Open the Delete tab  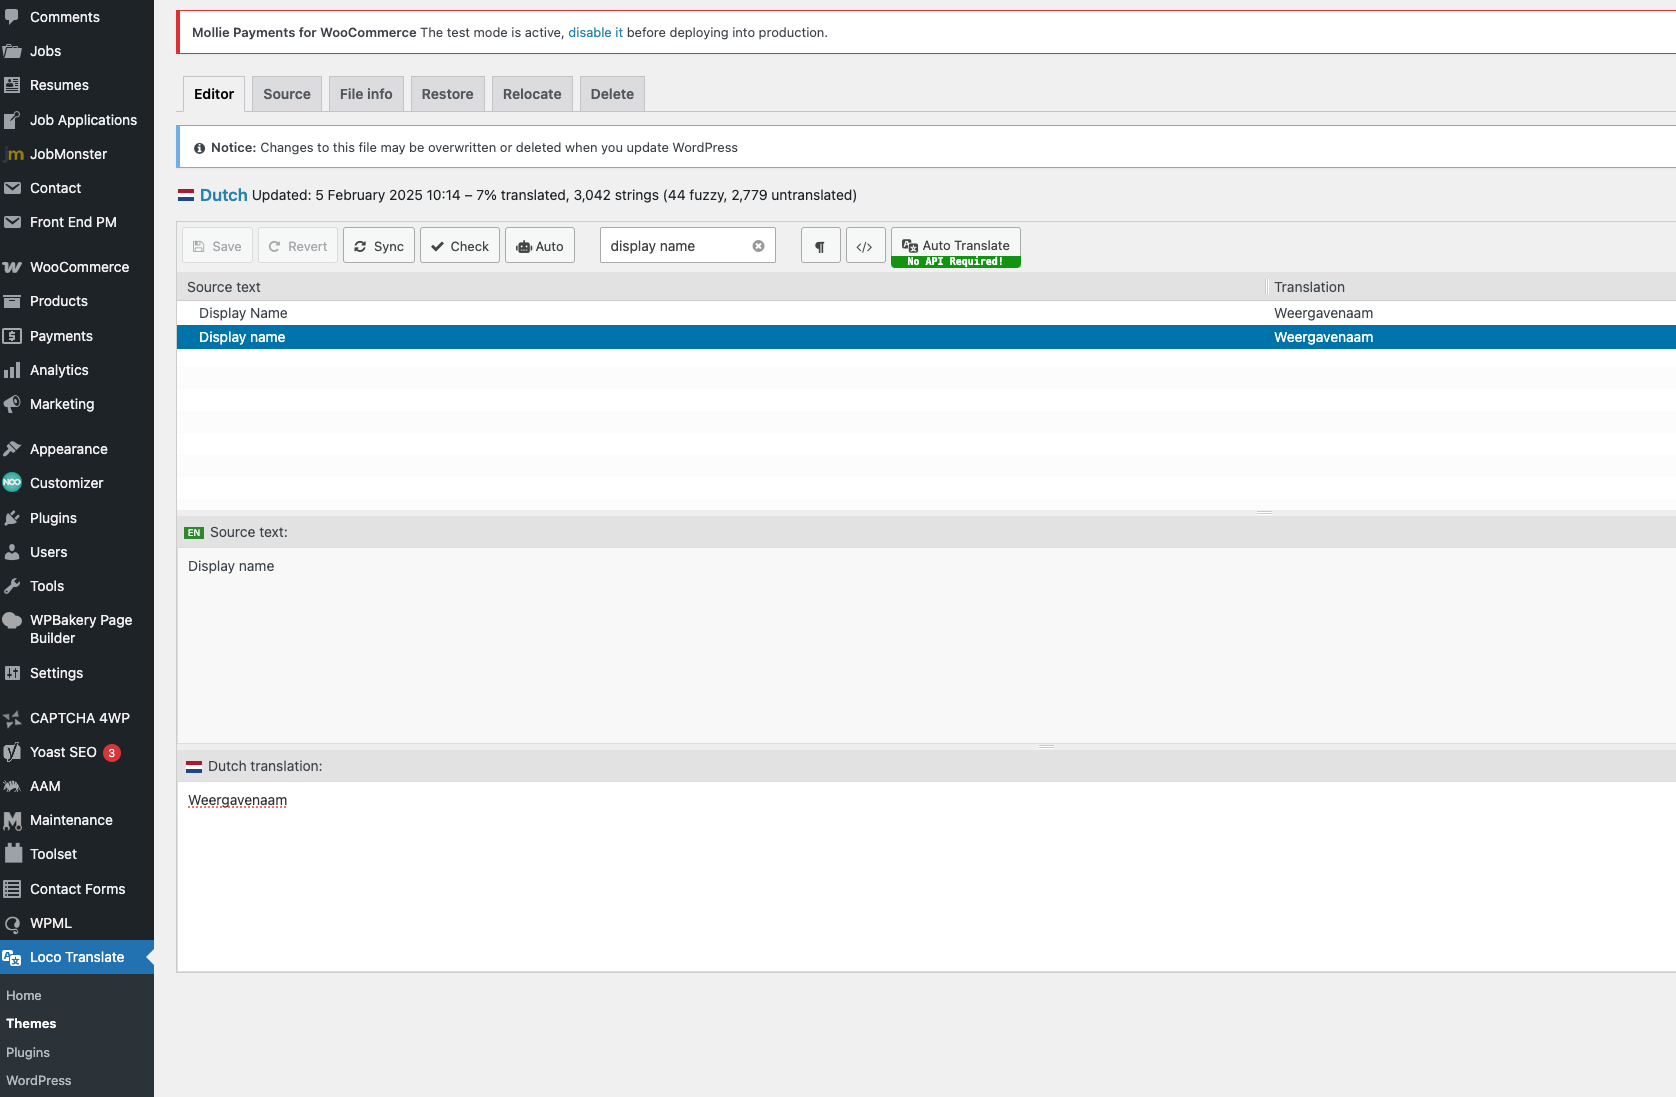[x=612, y=94]
